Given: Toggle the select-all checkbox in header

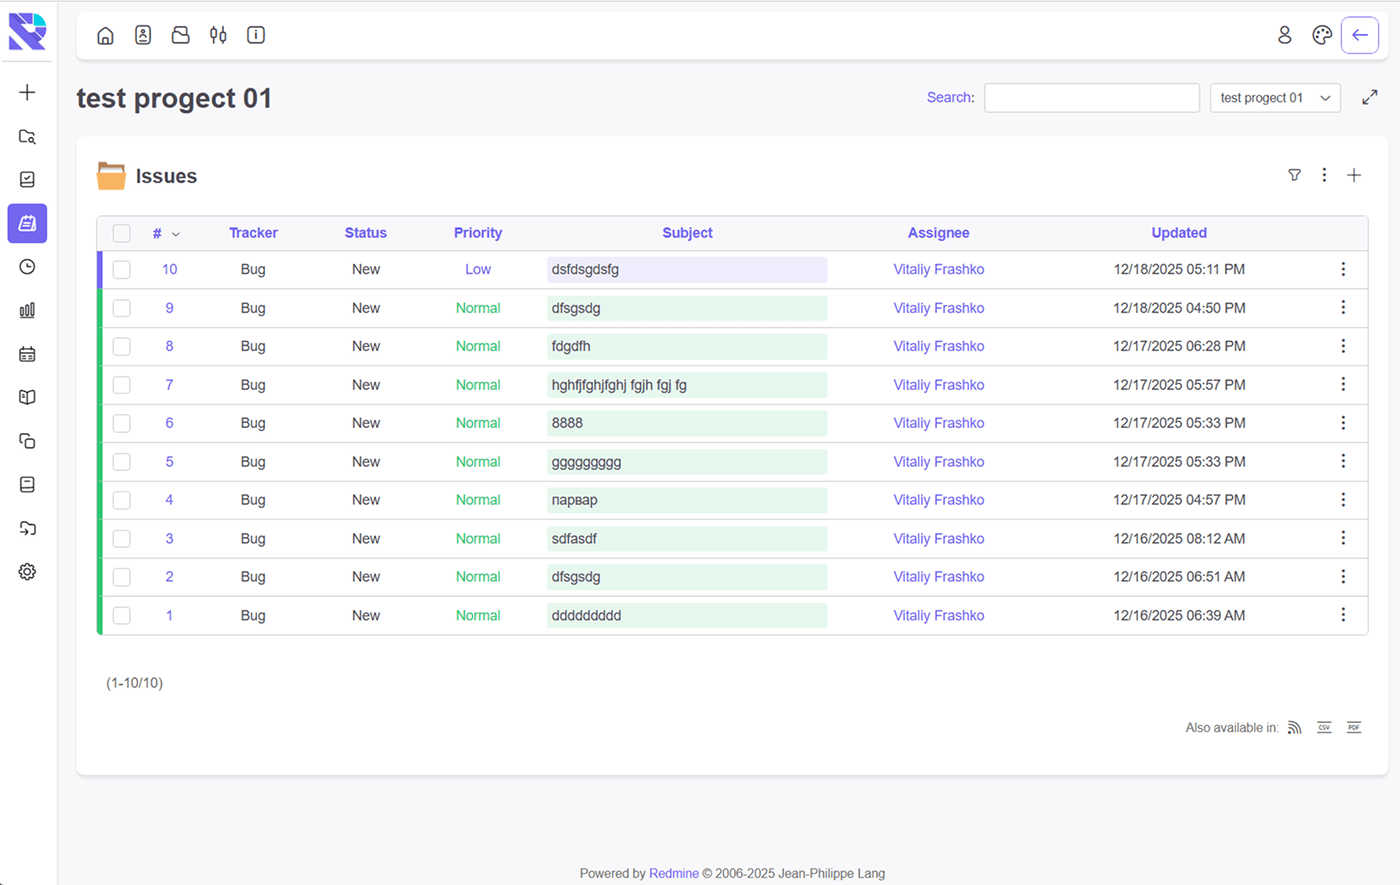Looking at the screenshot, I should click(122, 233).
